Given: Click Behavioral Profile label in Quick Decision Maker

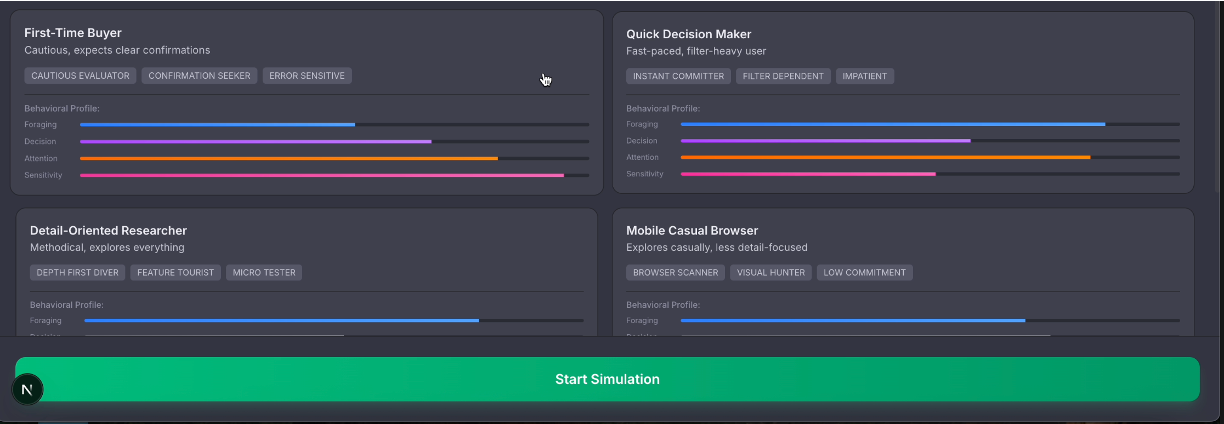Looking at the screenshot, I should (663, 108).
